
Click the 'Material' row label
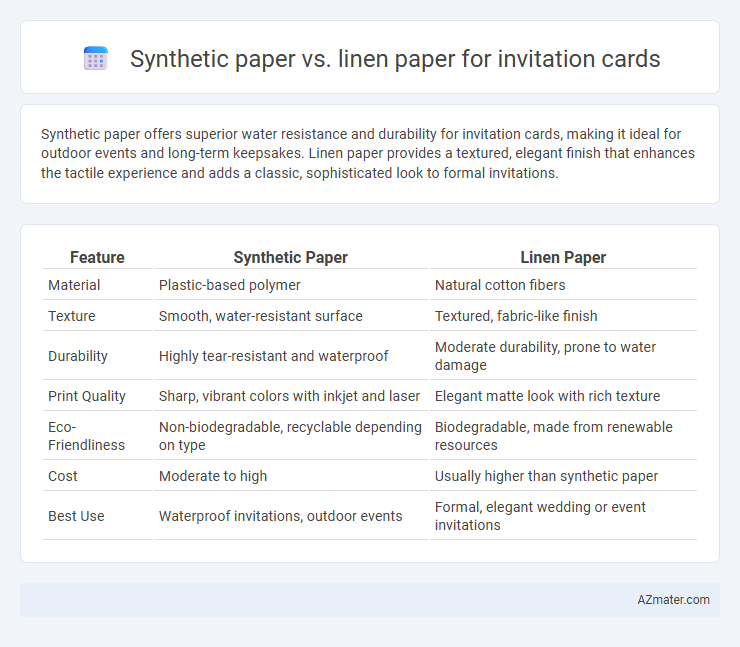(x=74, y=285)
